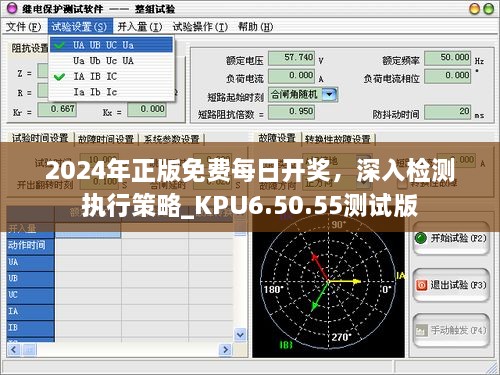Click the scroll right arrow under table

point(225,349)
